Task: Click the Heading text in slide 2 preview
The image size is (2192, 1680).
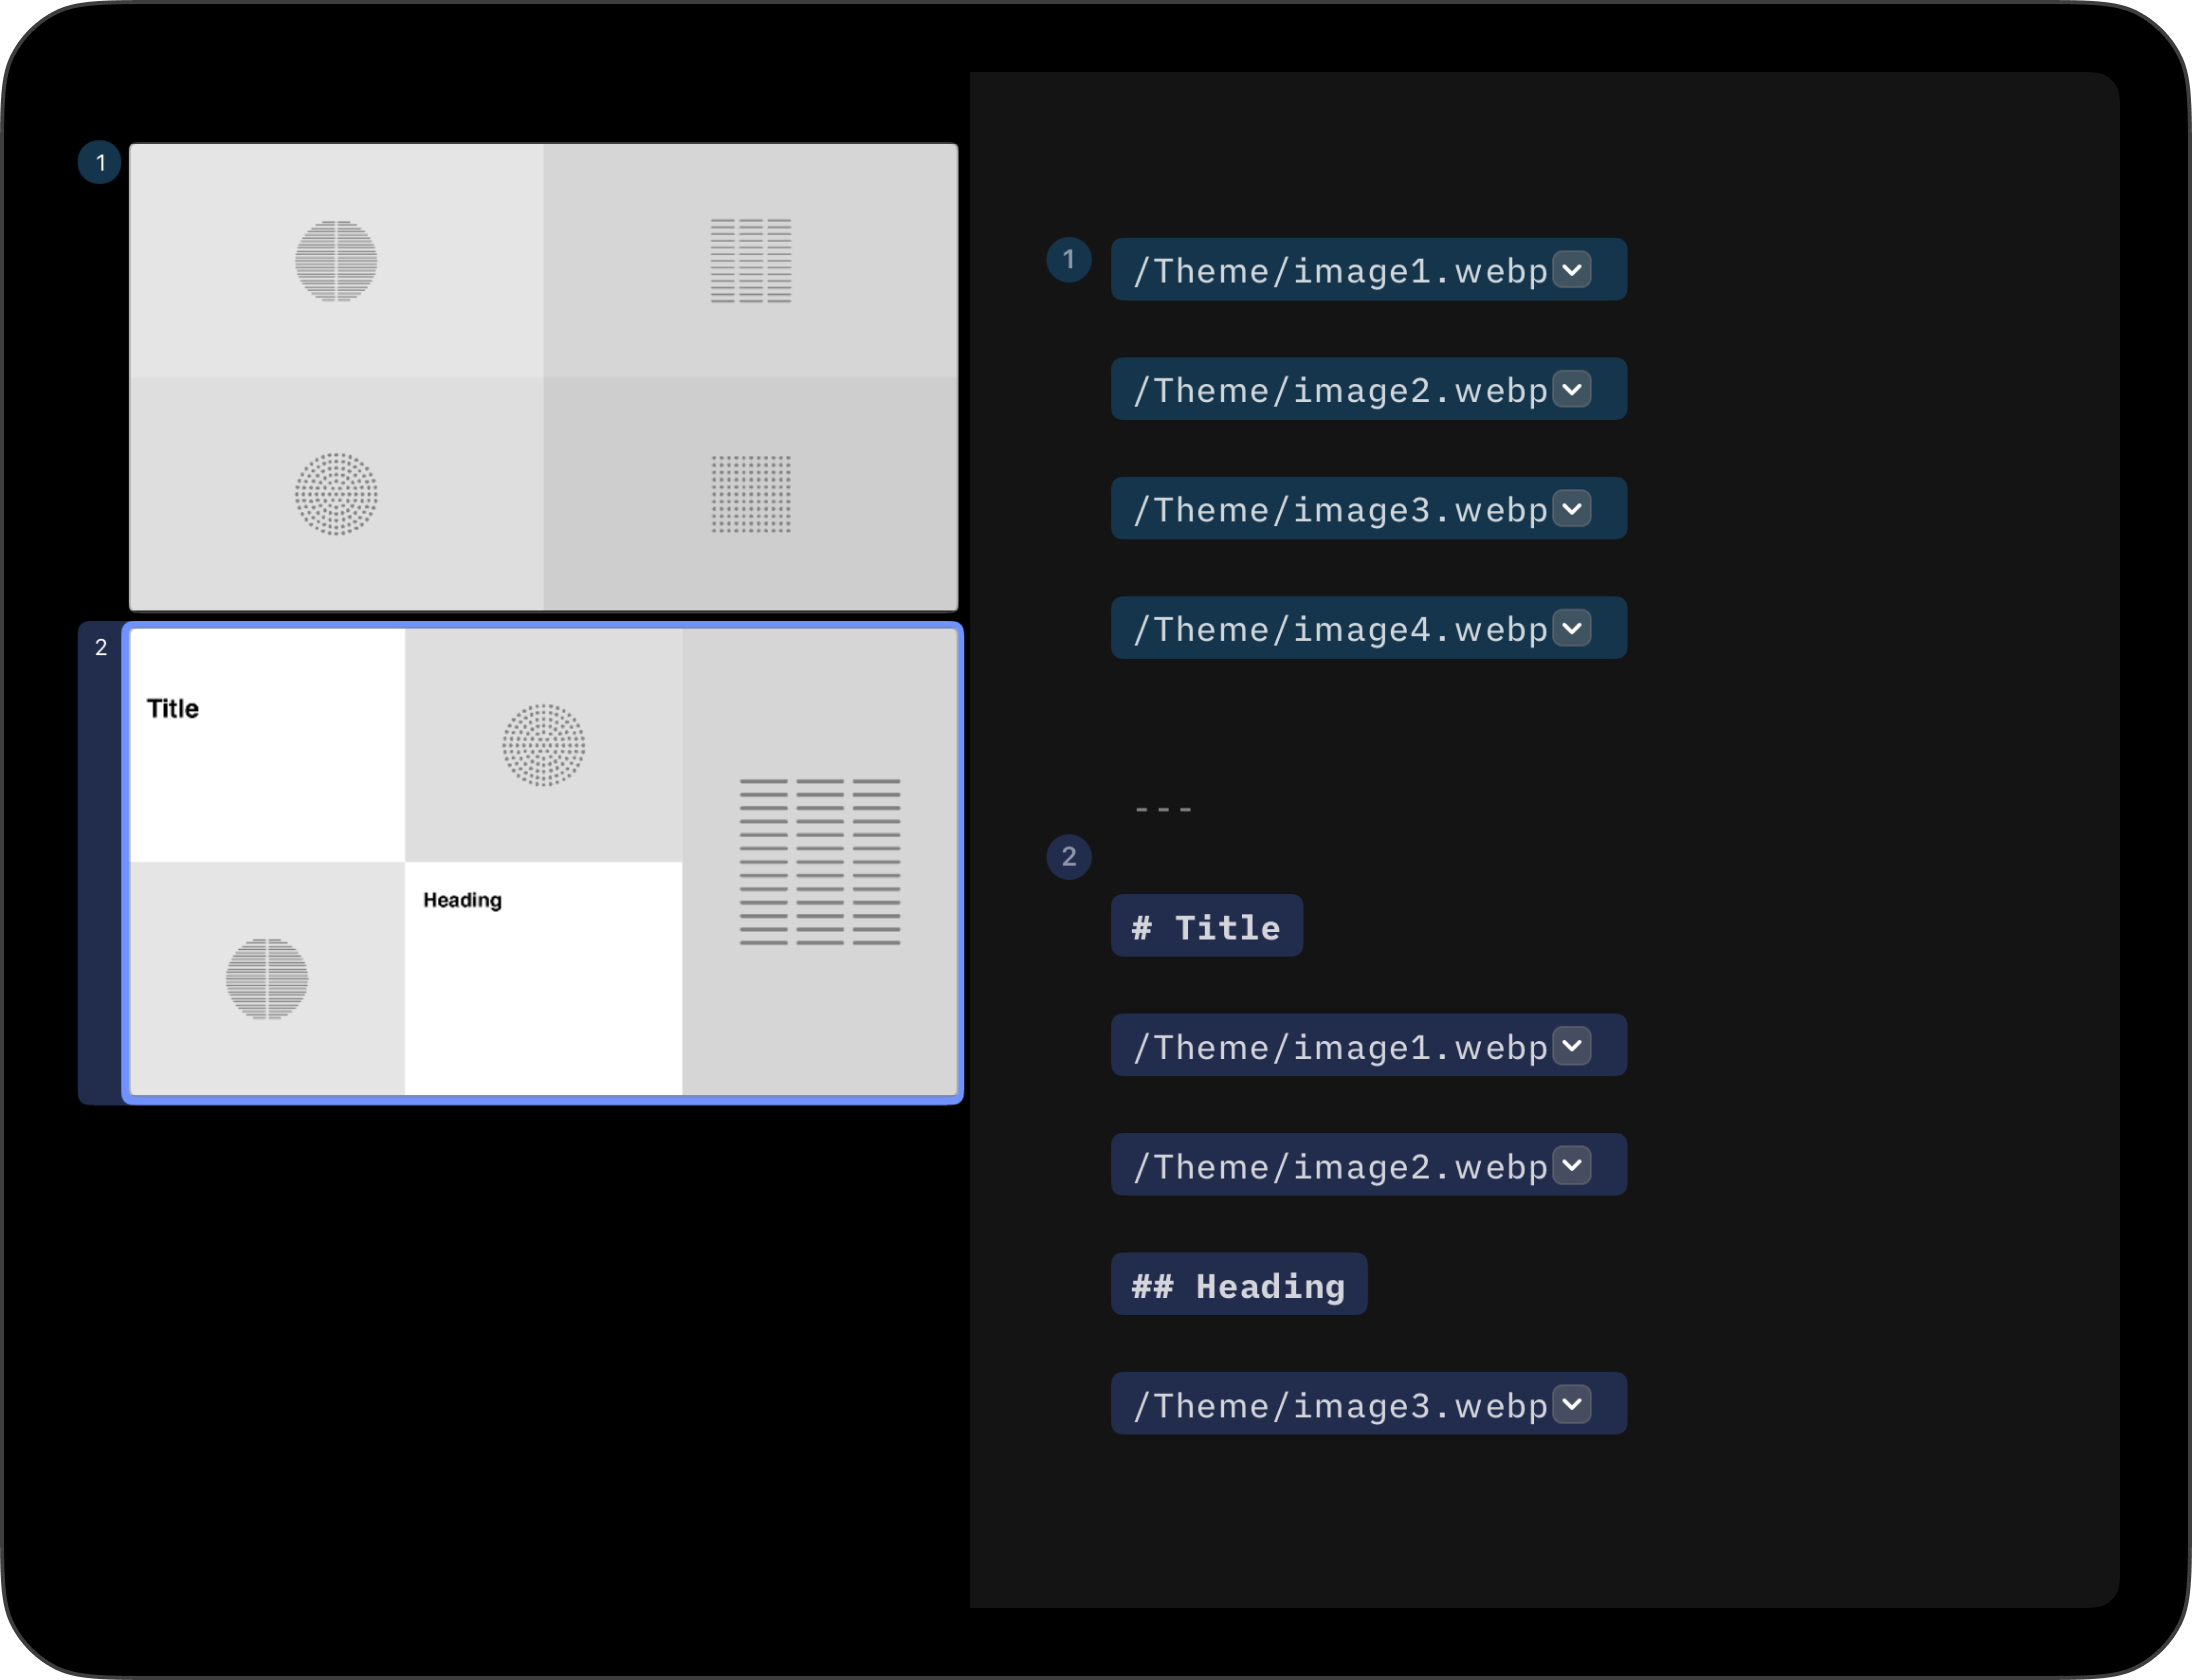Action: (x=462, y=900)
